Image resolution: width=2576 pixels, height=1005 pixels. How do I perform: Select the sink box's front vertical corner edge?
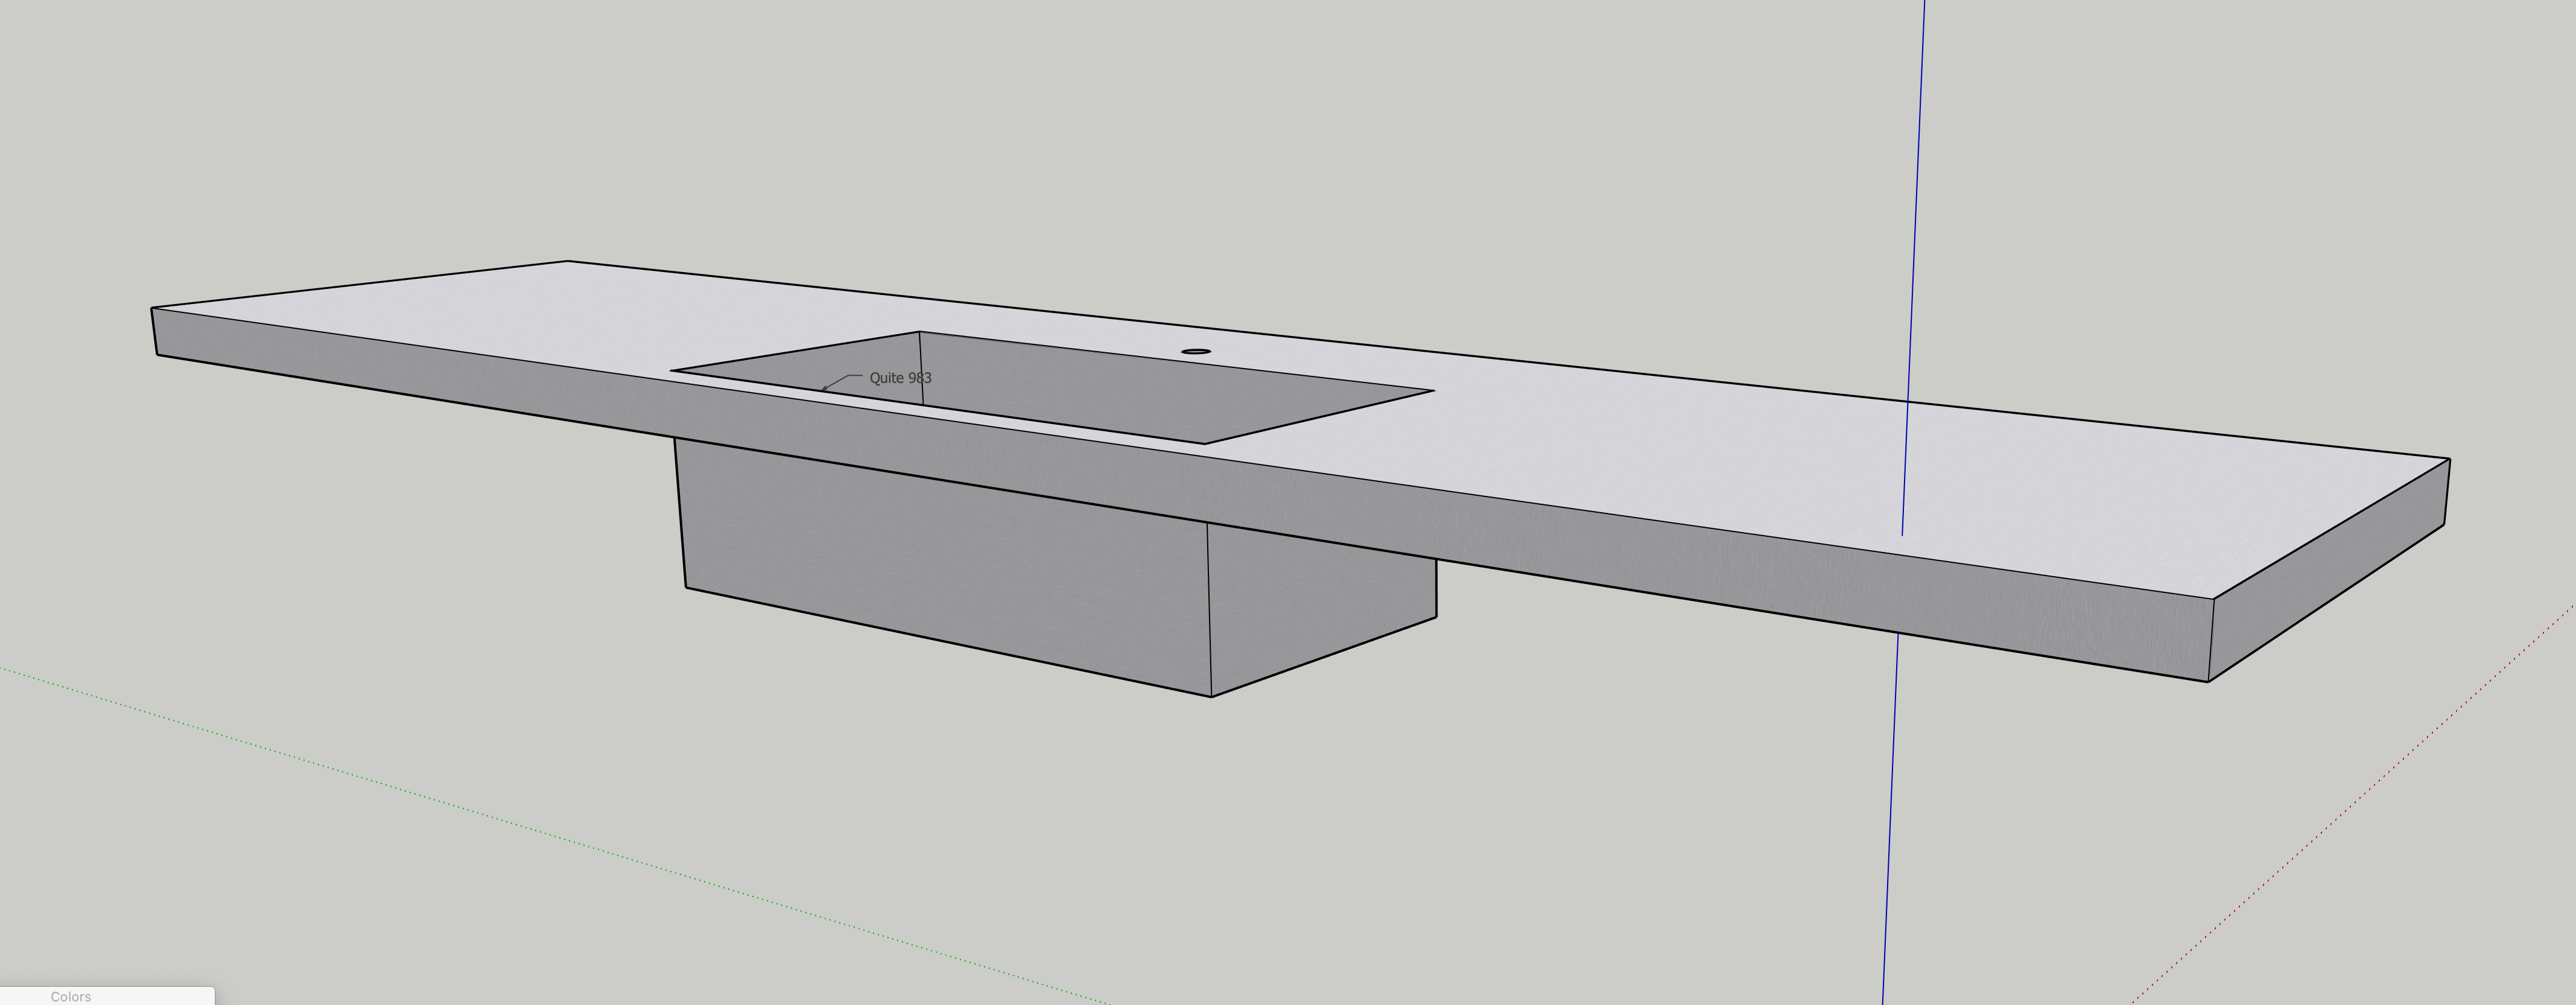click(1209, 610)
